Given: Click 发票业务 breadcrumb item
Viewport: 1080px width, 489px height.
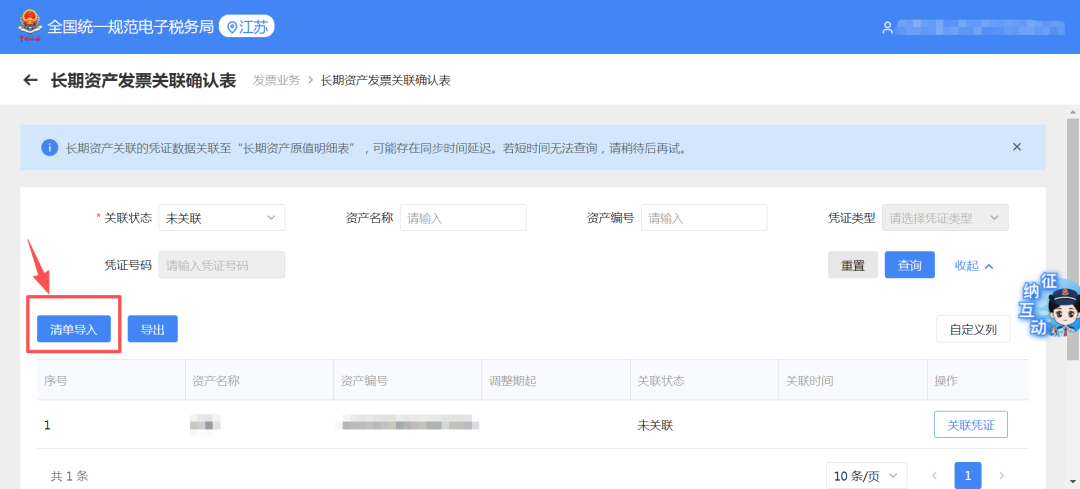Looking at the screenshot, I should (276, 80).
